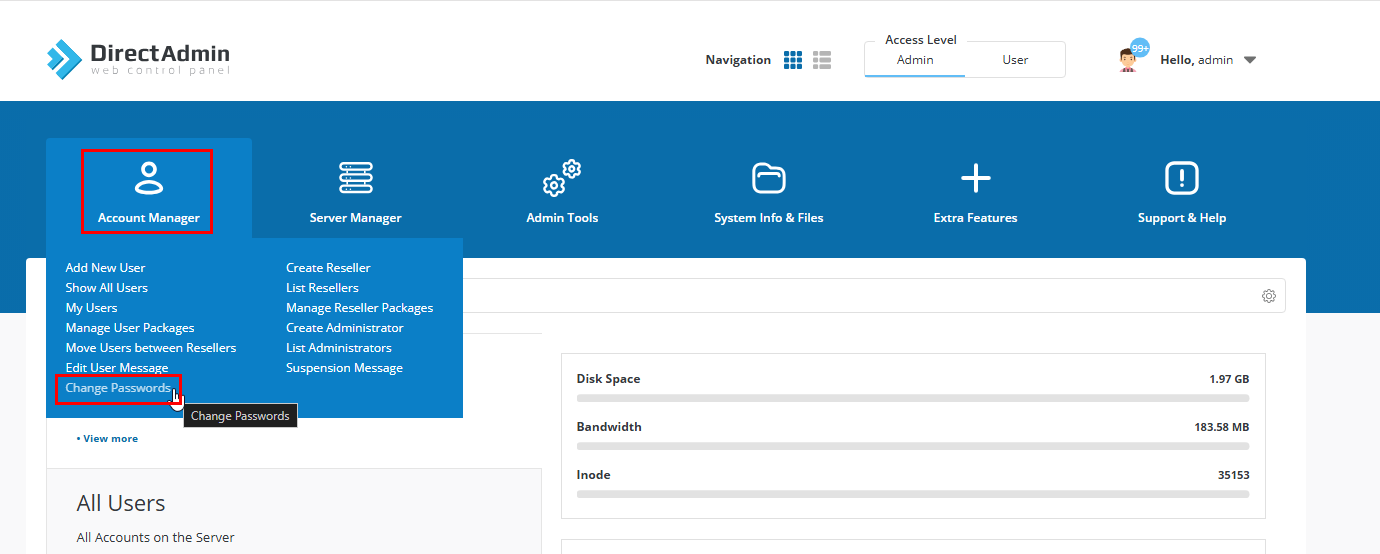Open search bar settings gear
Viewport: 1380px width, 554px height.
click(1269, 296)
